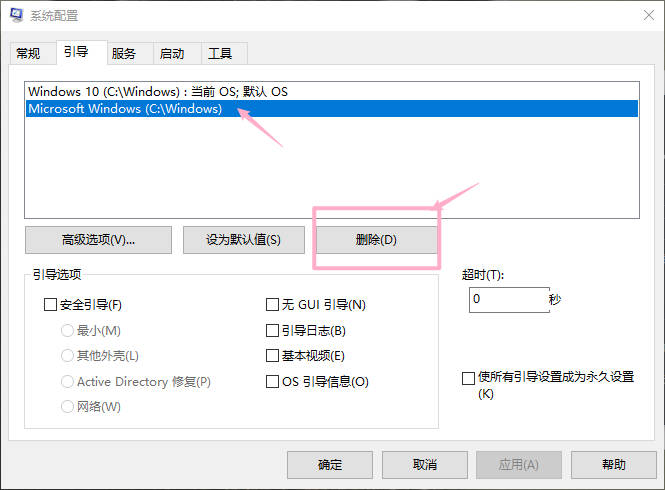Click the 应用(A) button

pyautogui.click(x=519, y=465)
